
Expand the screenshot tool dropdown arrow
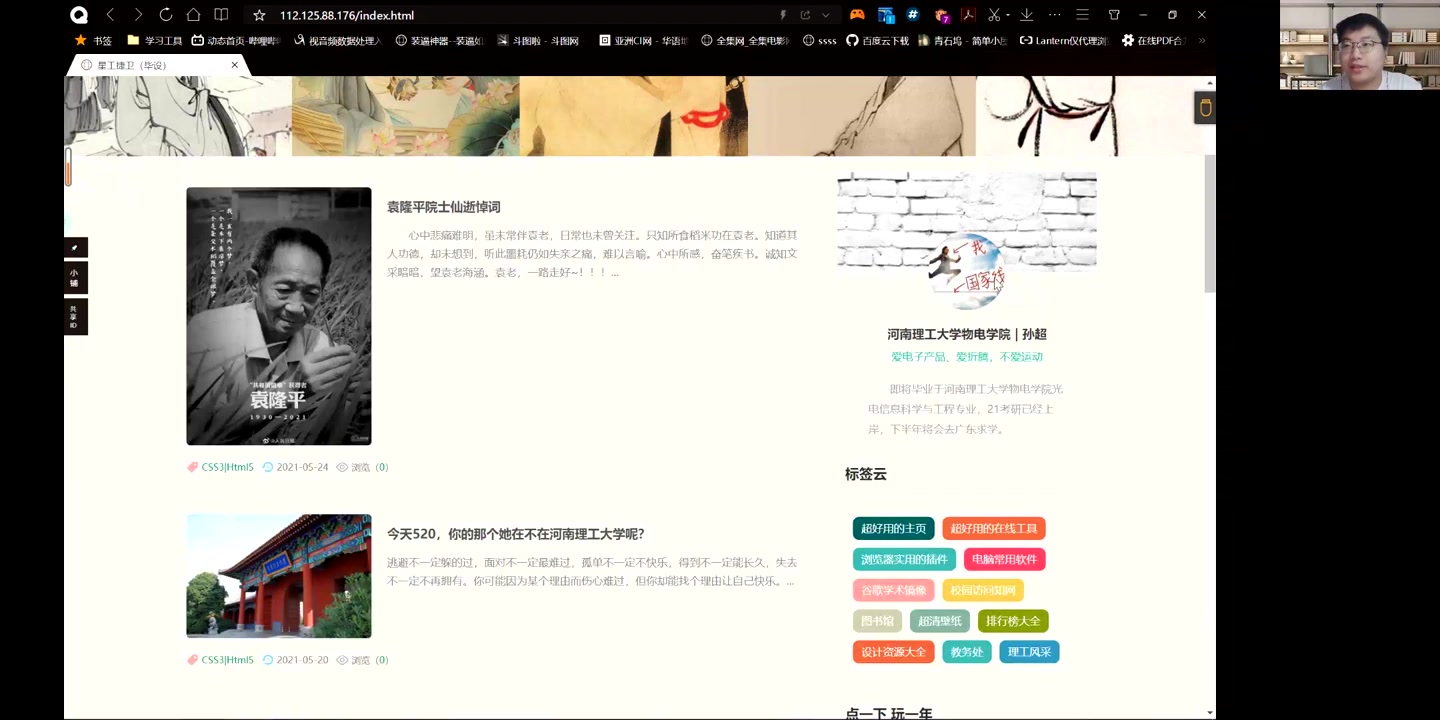tap(1008, 15)
